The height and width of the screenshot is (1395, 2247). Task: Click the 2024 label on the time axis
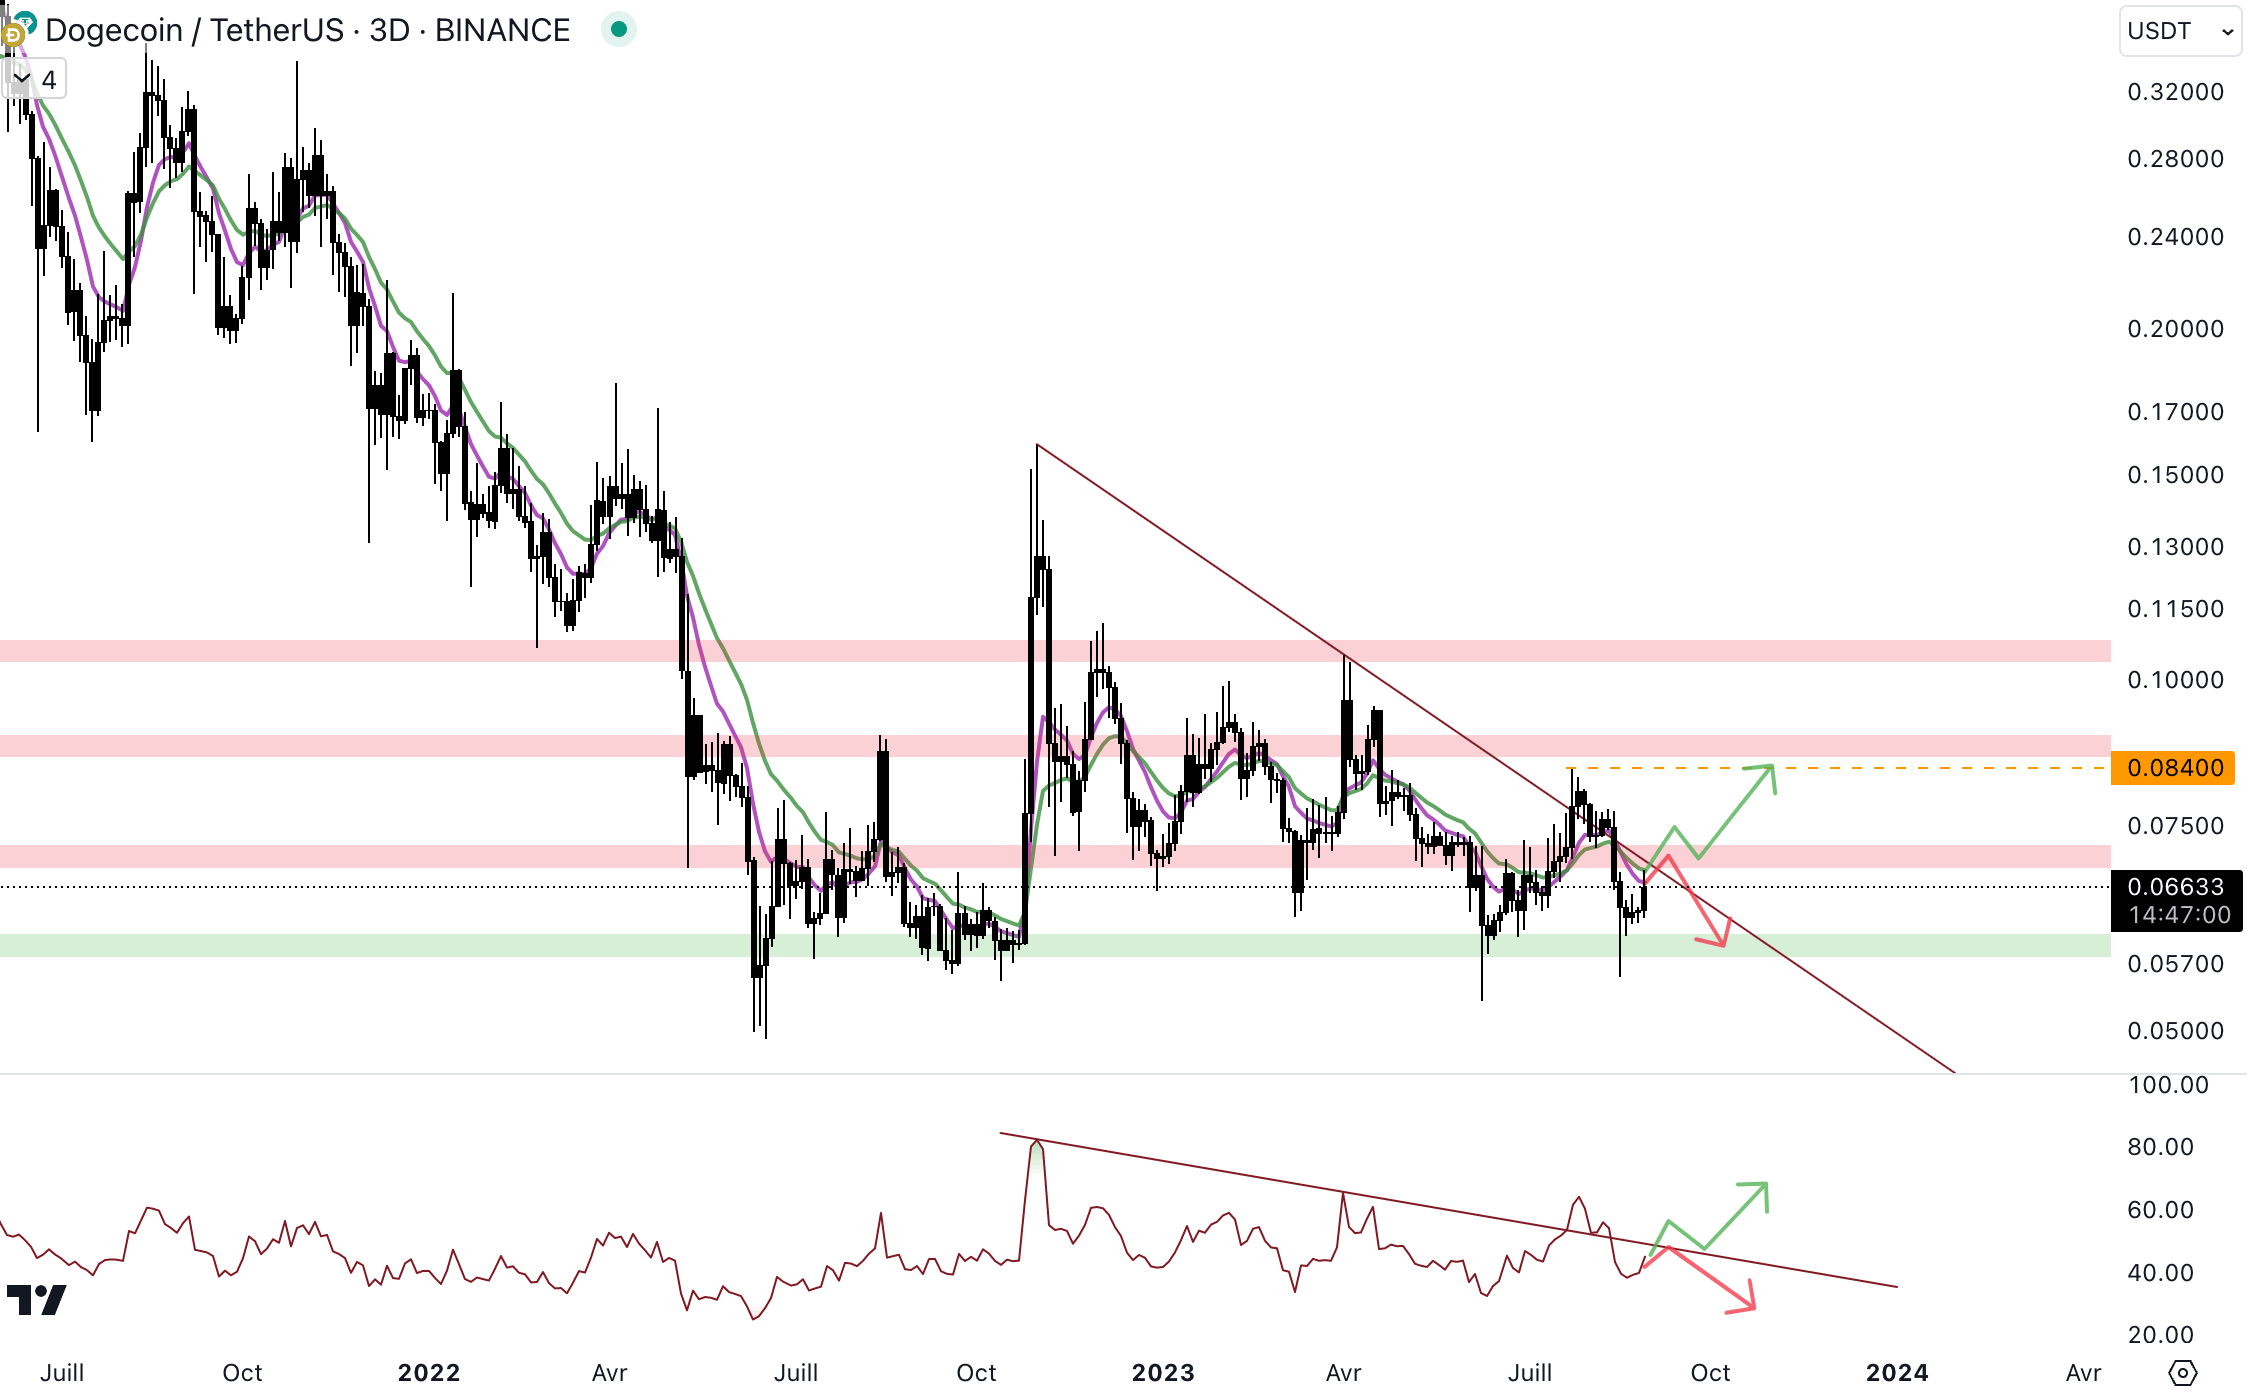click(1896, 1372)
